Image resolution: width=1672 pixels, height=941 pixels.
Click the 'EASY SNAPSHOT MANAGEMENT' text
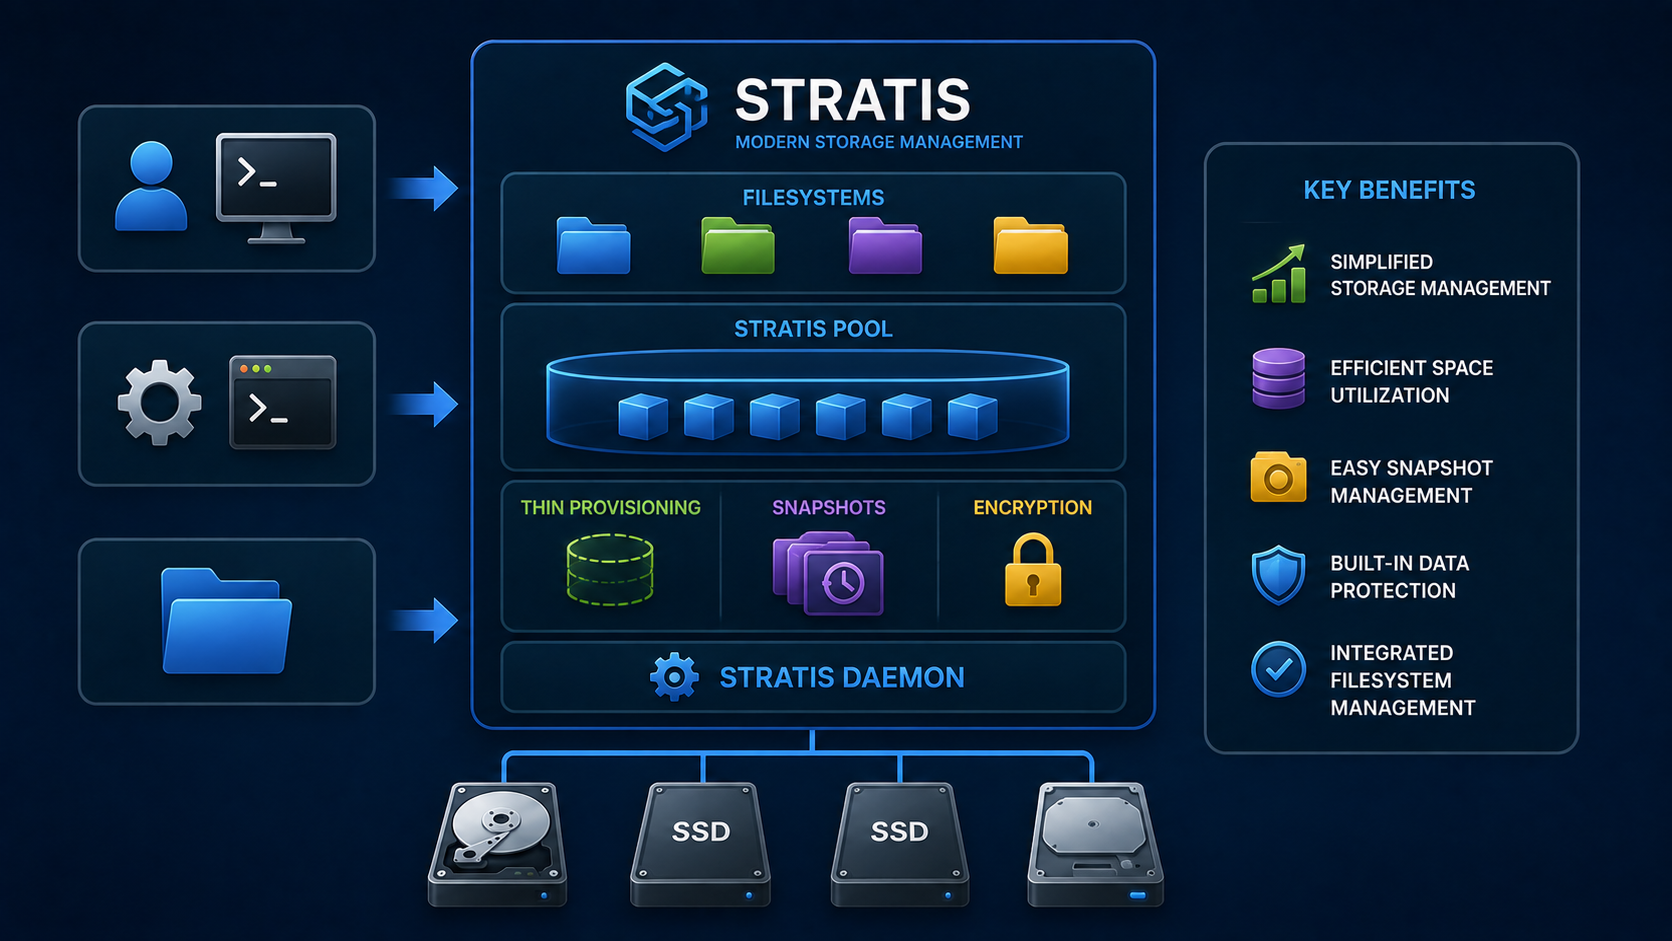click(1411, 481)
